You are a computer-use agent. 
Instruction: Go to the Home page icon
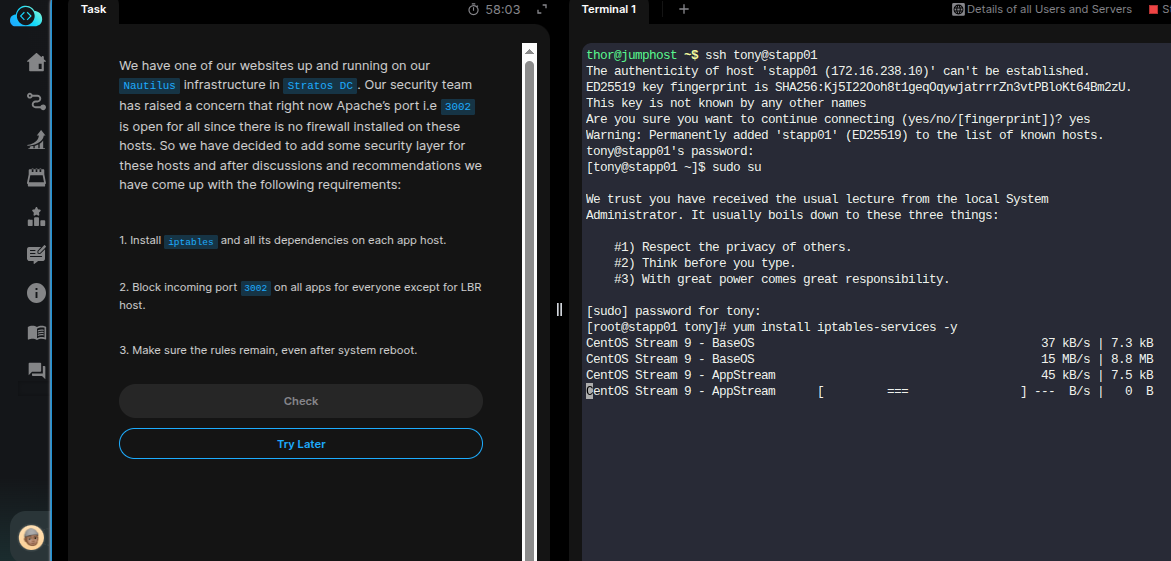[x=36, y=63]
